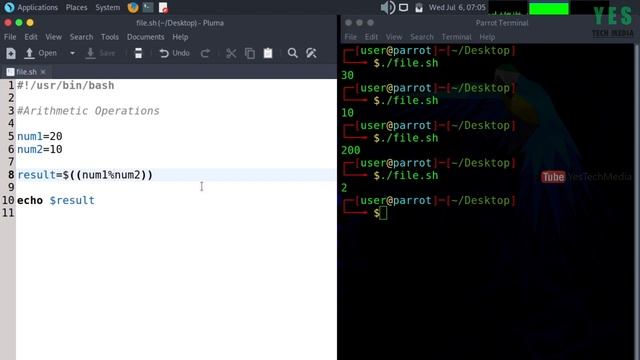Viewport: 640px width, 360px height.
Task: Save the file using the Save button
Action: click(x=101, y=53)
